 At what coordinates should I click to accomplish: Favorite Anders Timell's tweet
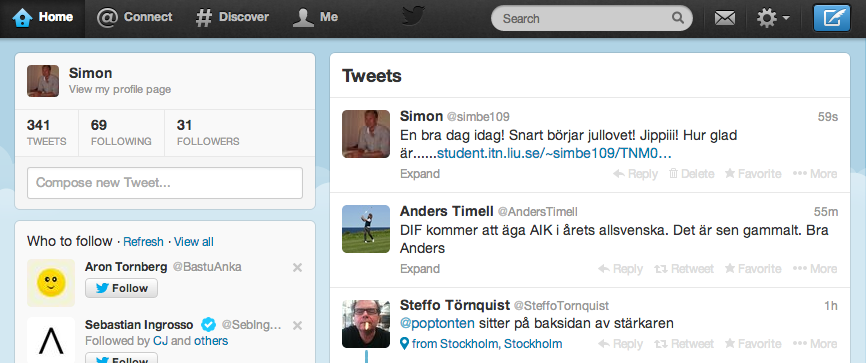(753, 269)
